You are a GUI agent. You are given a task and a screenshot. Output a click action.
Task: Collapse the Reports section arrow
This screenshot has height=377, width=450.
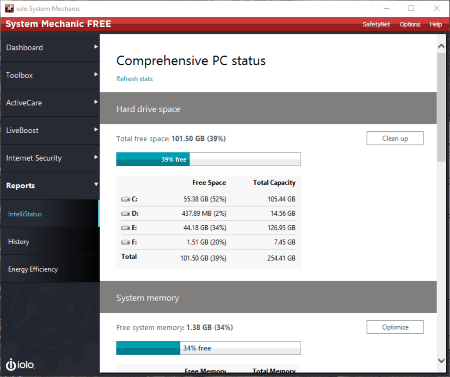click(x=96, y=184)
